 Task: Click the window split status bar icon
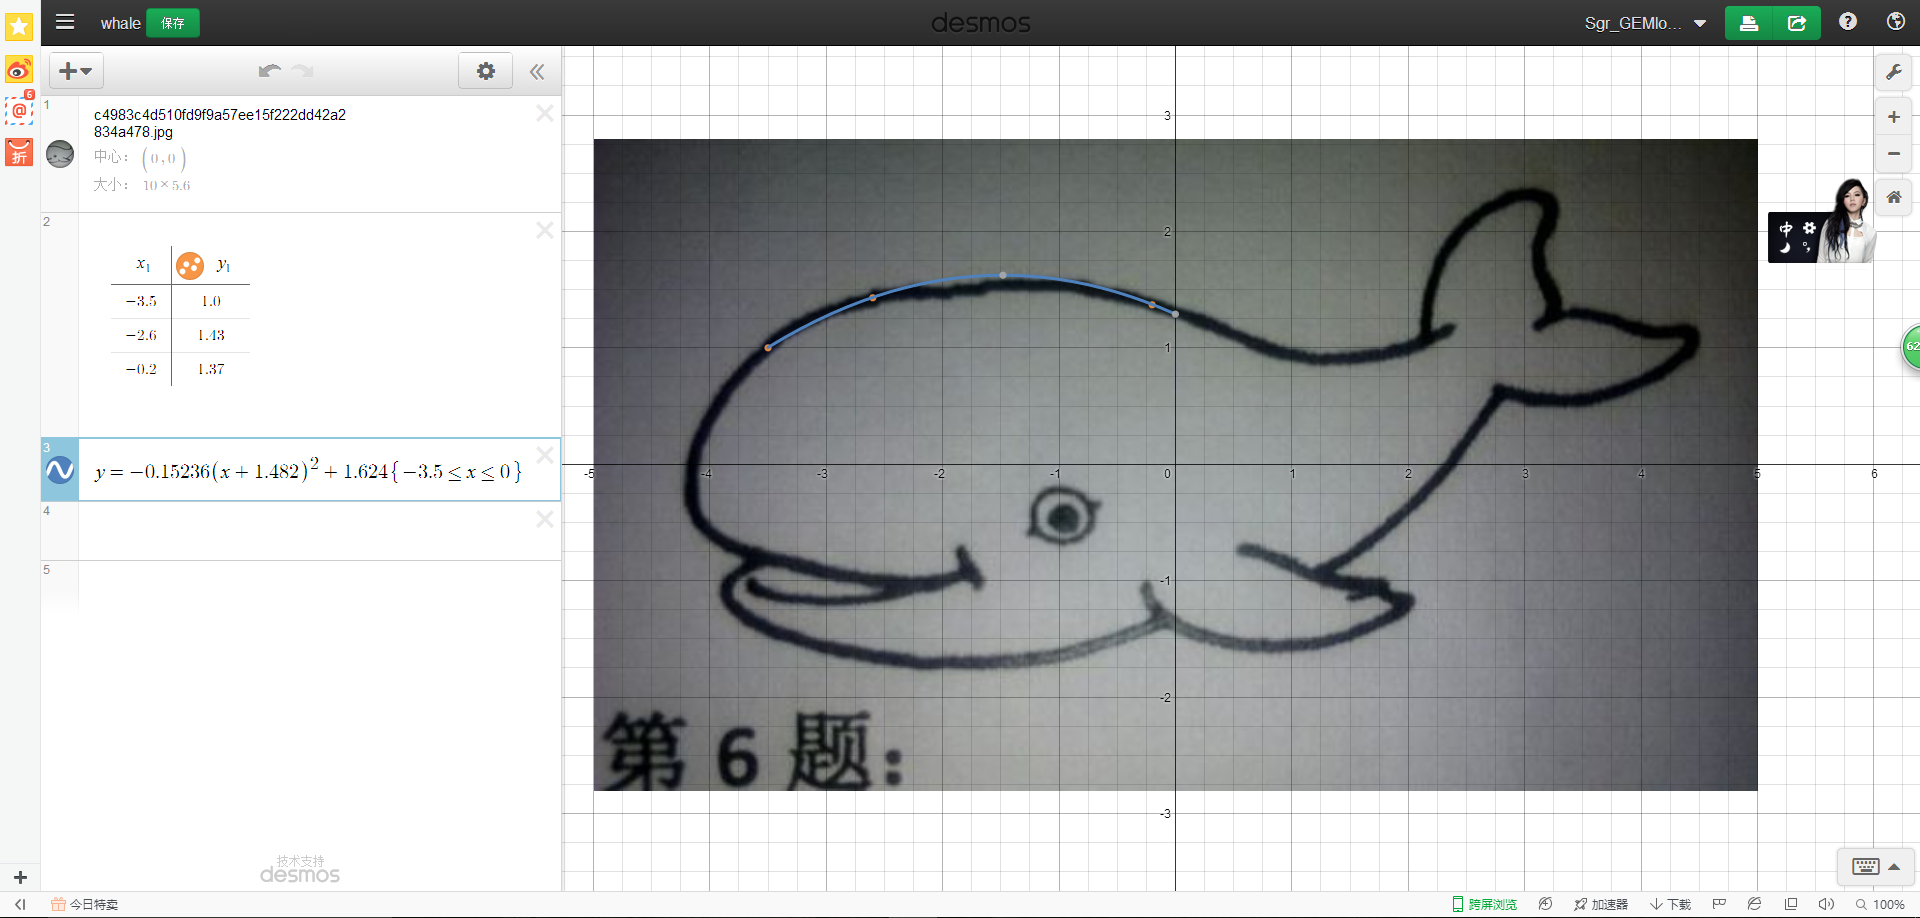[1791, 904]
